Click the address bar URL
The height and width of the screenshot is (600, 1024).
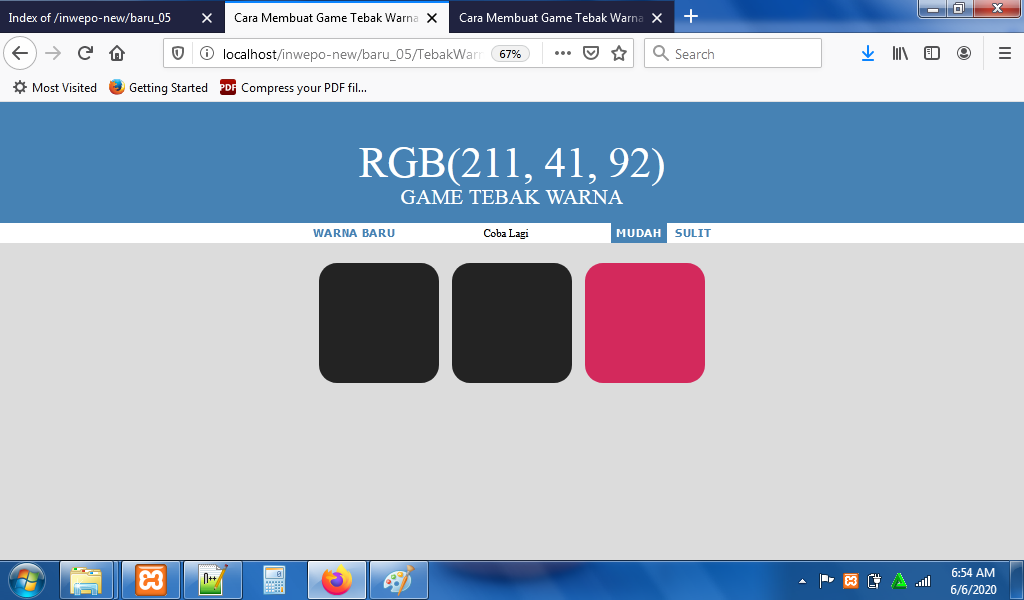point(351,54)
